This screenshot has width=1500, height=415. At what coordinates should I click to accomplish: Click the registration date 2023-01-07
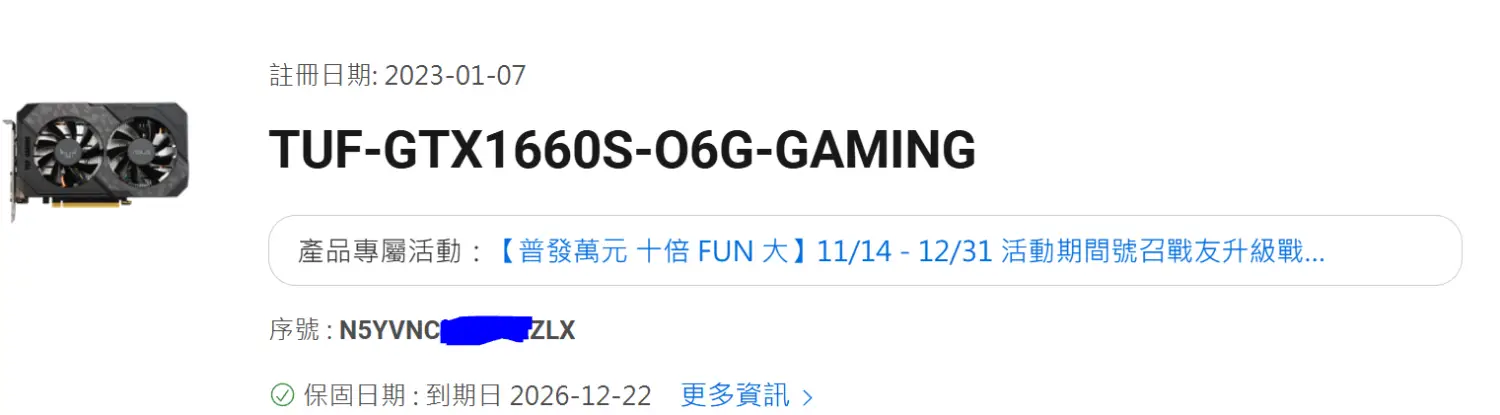tap(455, 75)
